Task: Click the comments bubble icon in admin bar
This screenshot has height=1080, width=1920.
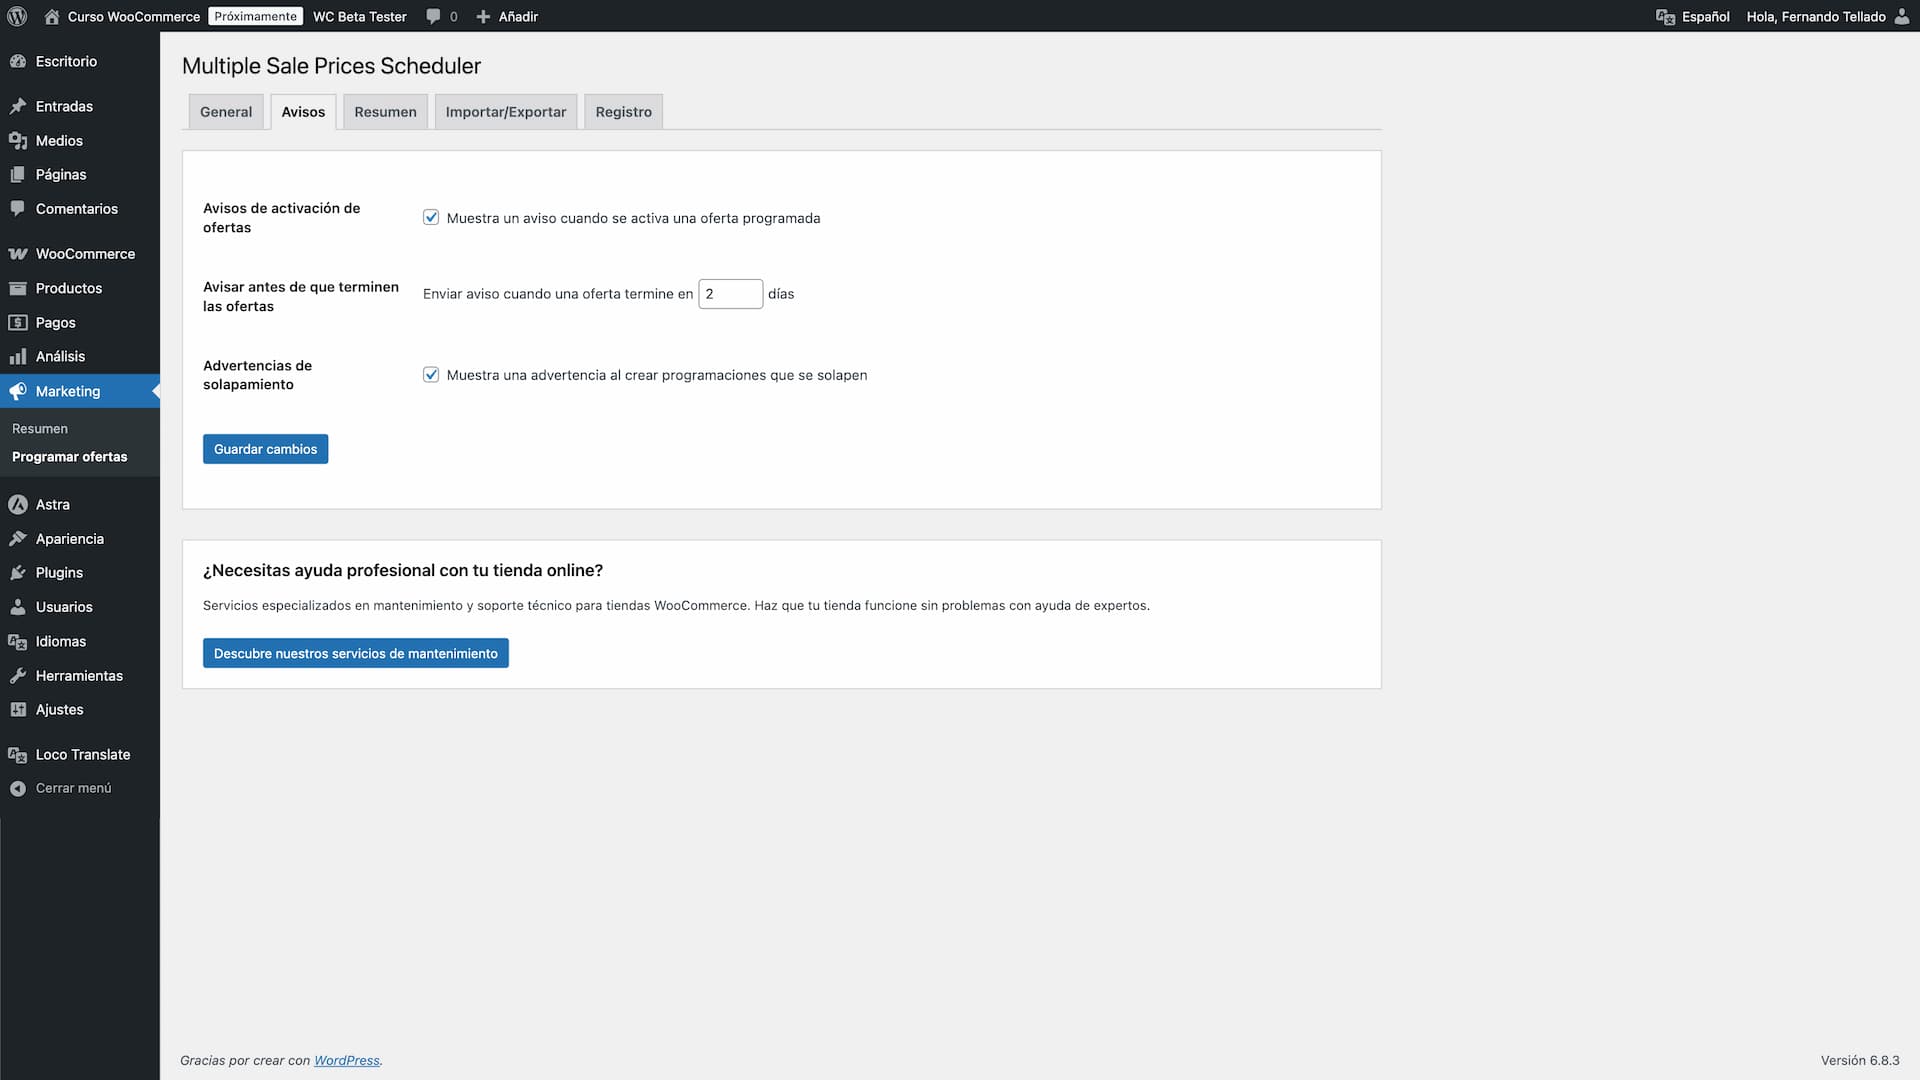Action: point(432,16)
